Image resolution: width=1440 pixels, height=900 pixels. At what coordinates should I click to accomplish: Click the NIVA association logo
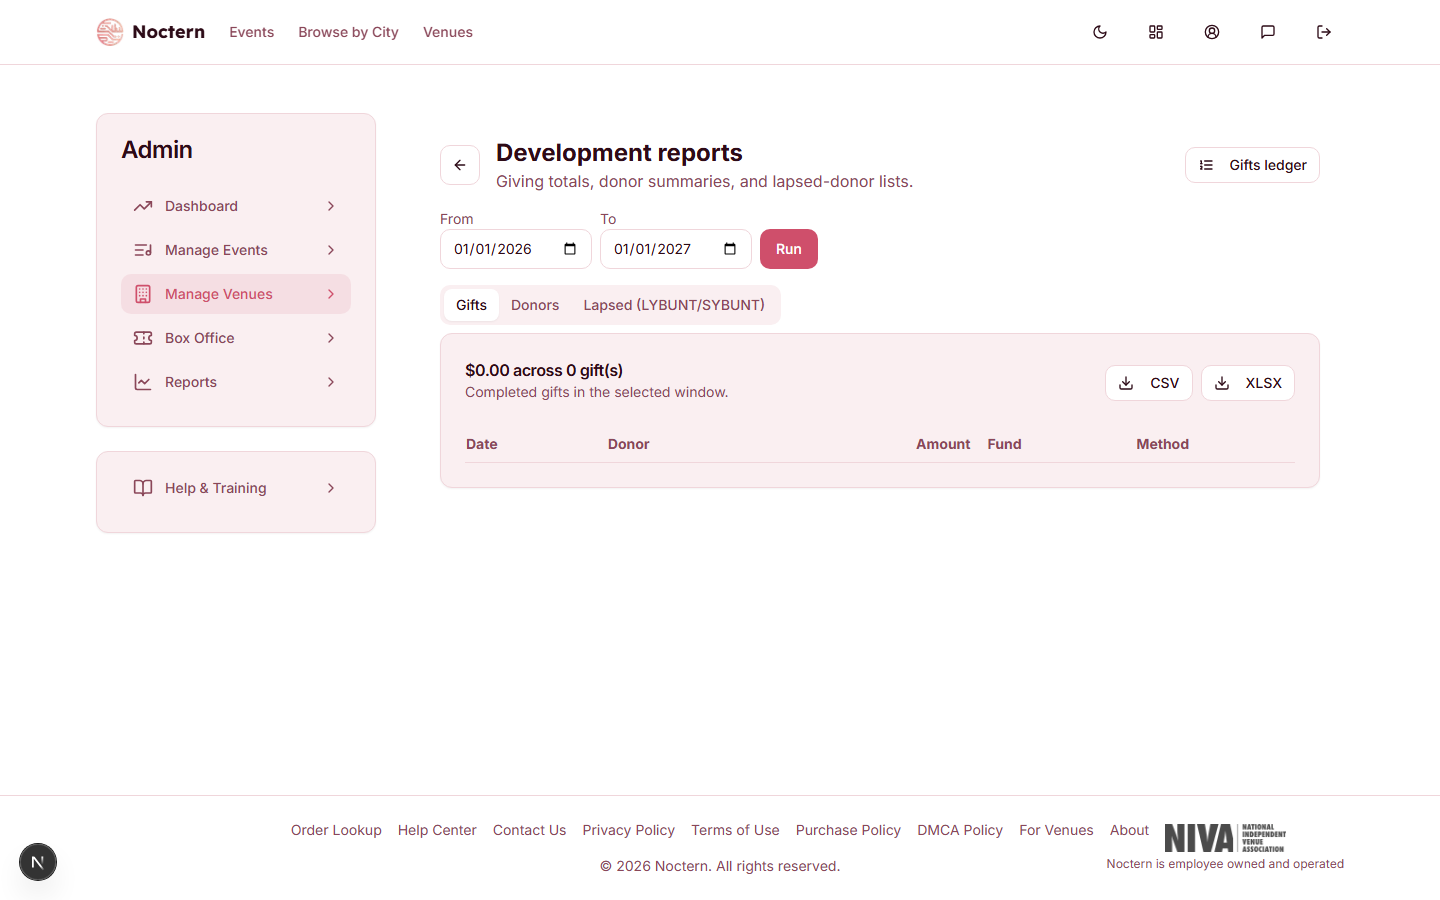tap(1225, 838)
